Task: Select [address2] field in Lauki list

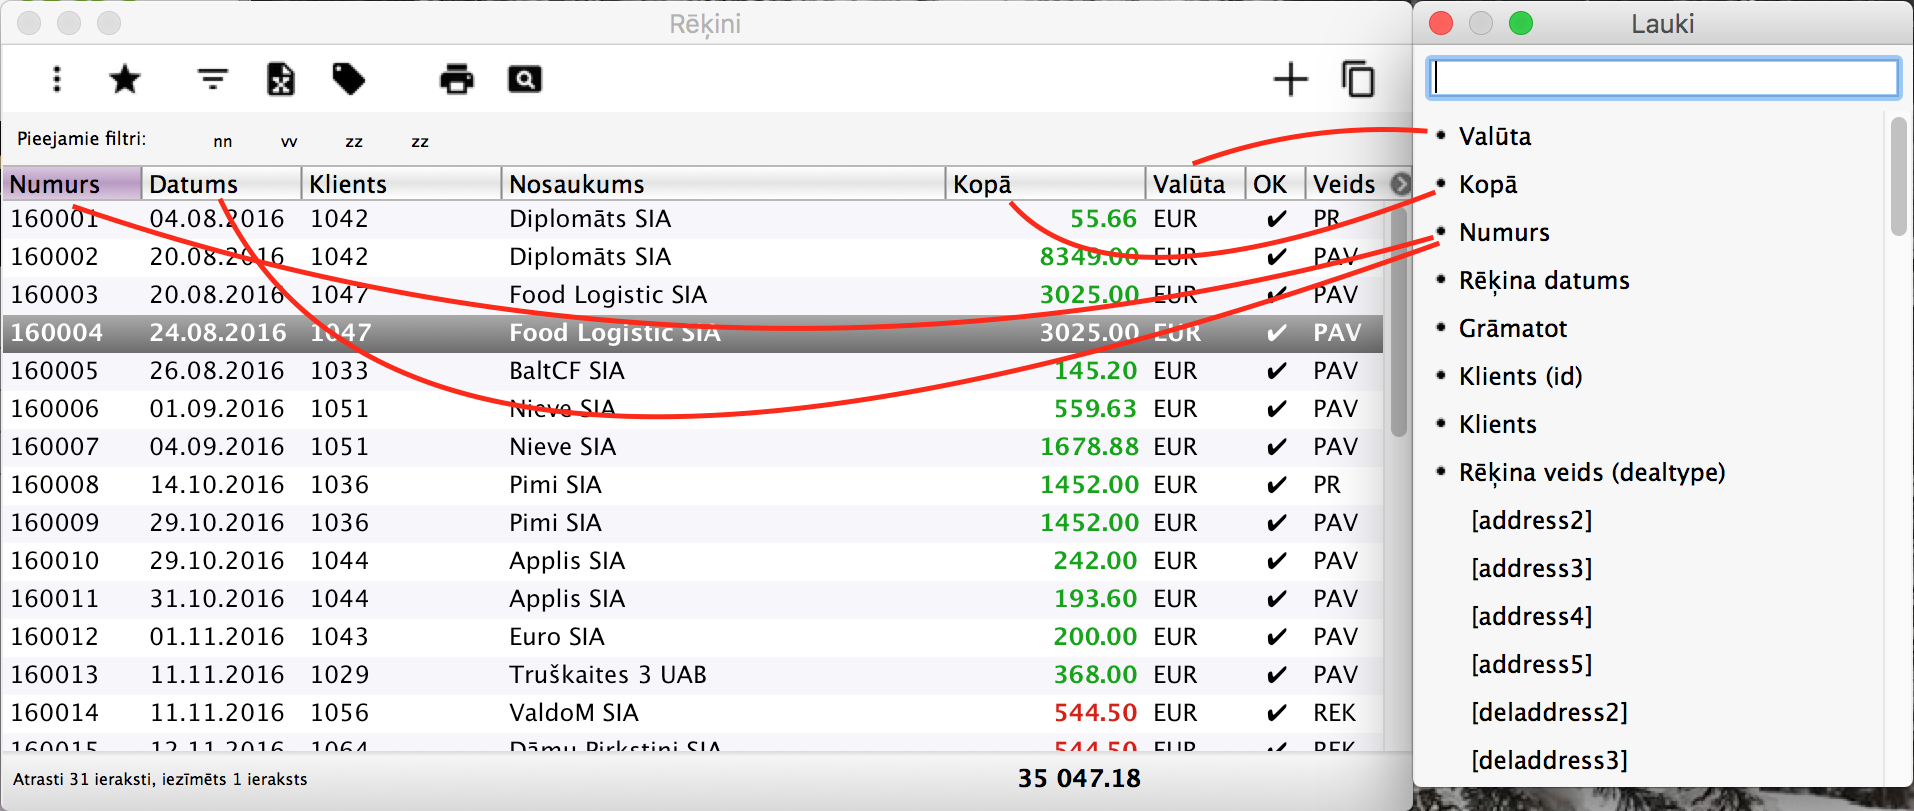Action: [x=1531, y=521]
